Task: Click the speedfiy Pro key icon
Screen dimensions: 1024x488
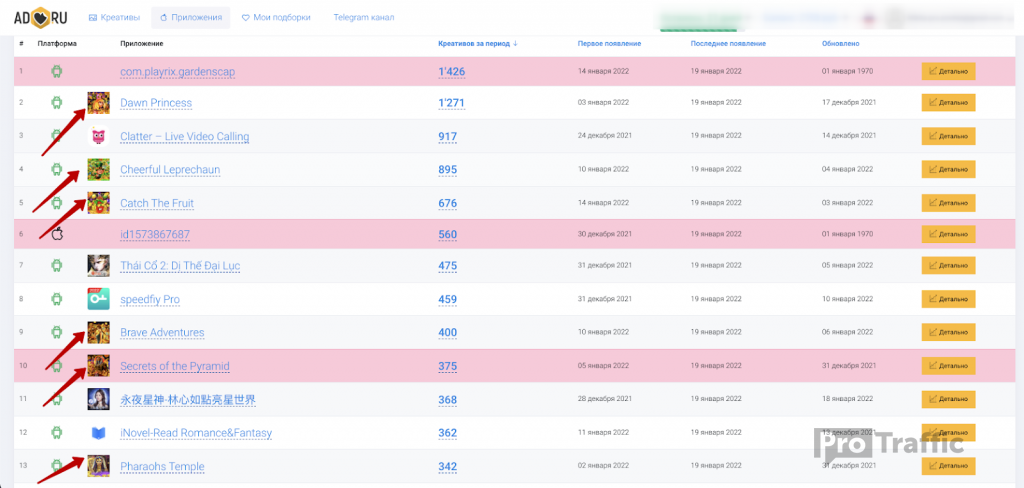Action: coord(98,299)
